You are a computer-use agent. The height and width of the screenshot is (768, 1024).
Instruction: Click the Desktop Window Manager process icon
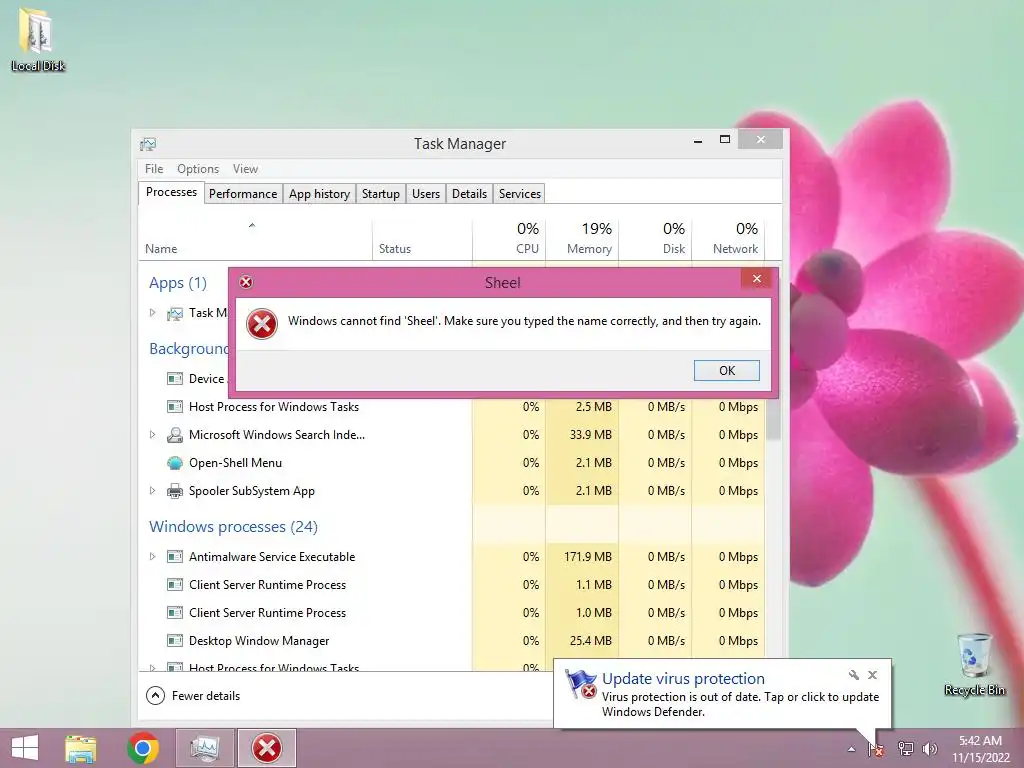(174, 641)
